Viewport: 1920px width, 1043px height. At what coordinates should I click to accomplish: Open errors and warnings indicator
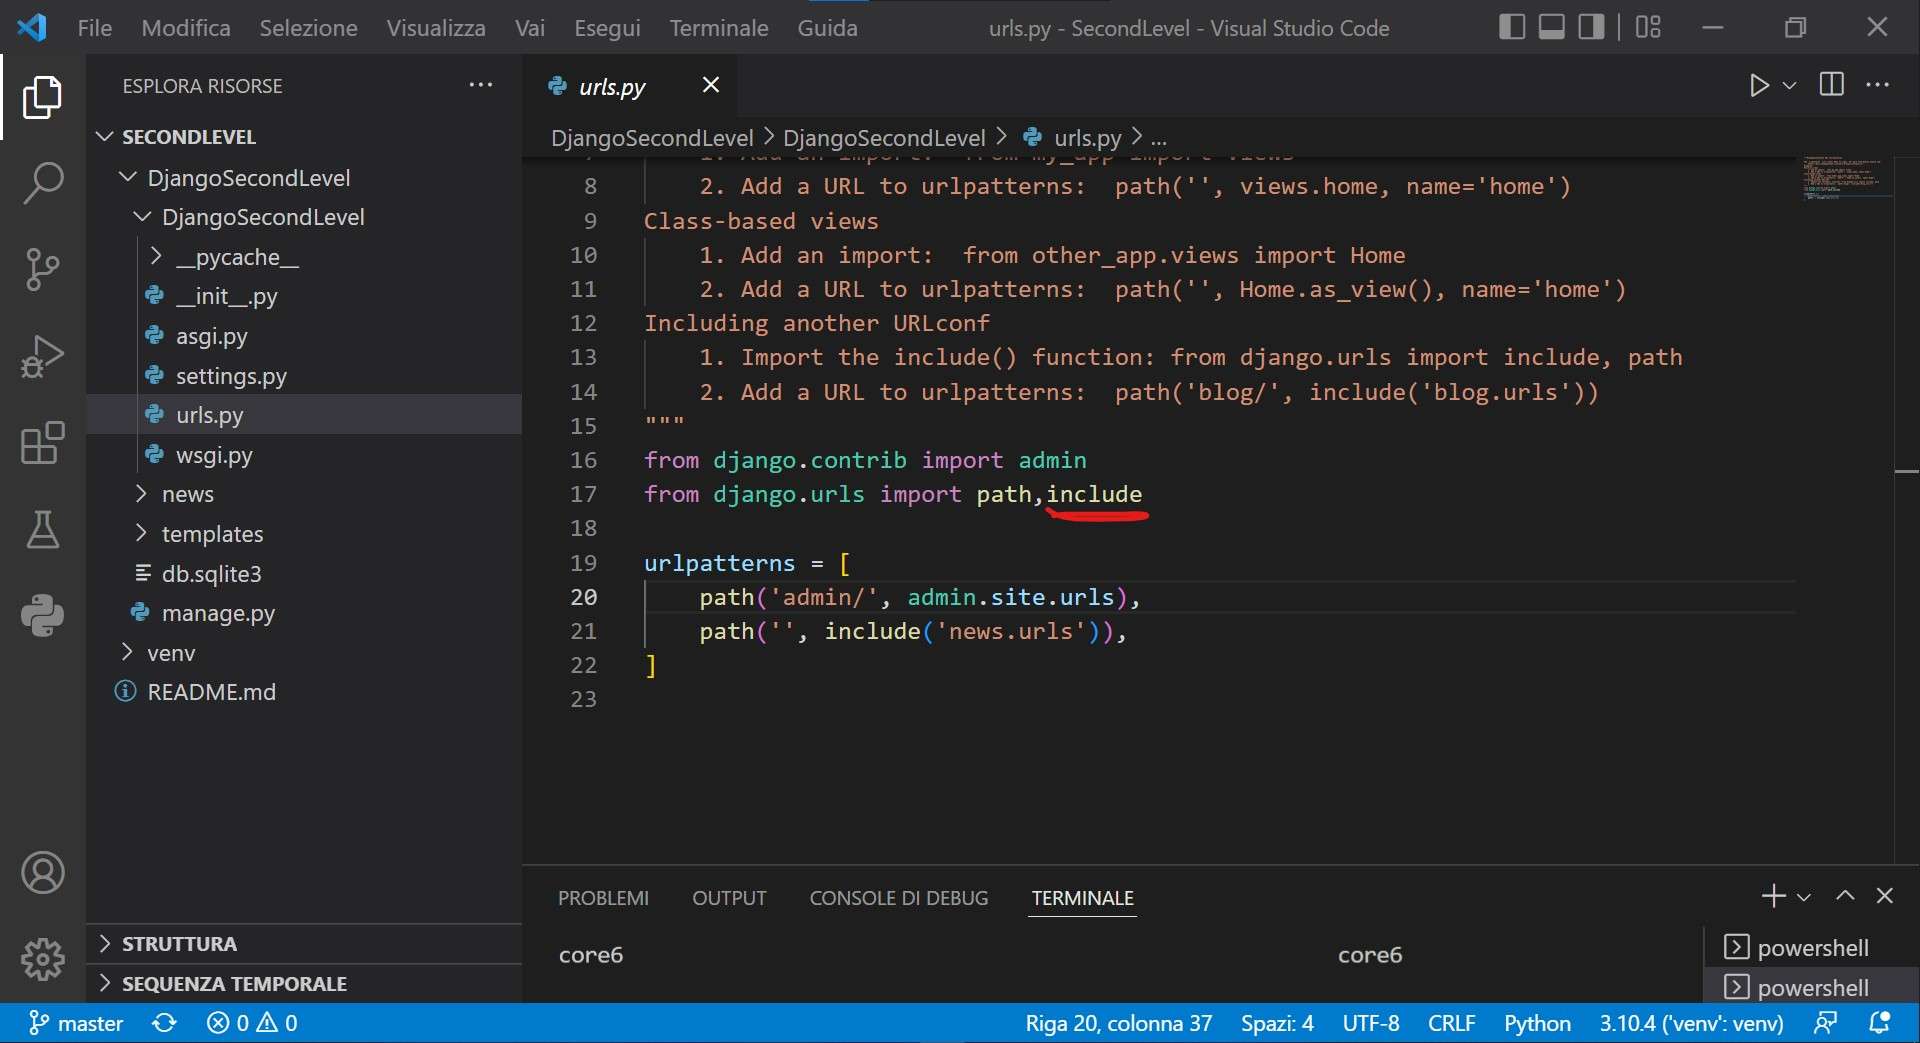pyautogui.click(x=252, y=1023)
